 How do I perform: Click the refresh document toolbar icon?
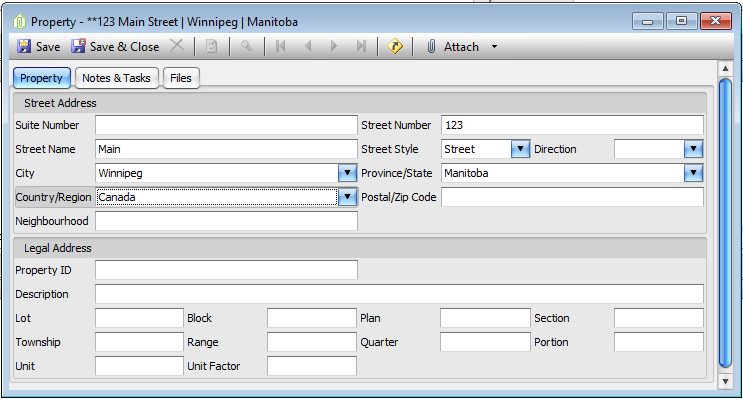pos(211,46)
